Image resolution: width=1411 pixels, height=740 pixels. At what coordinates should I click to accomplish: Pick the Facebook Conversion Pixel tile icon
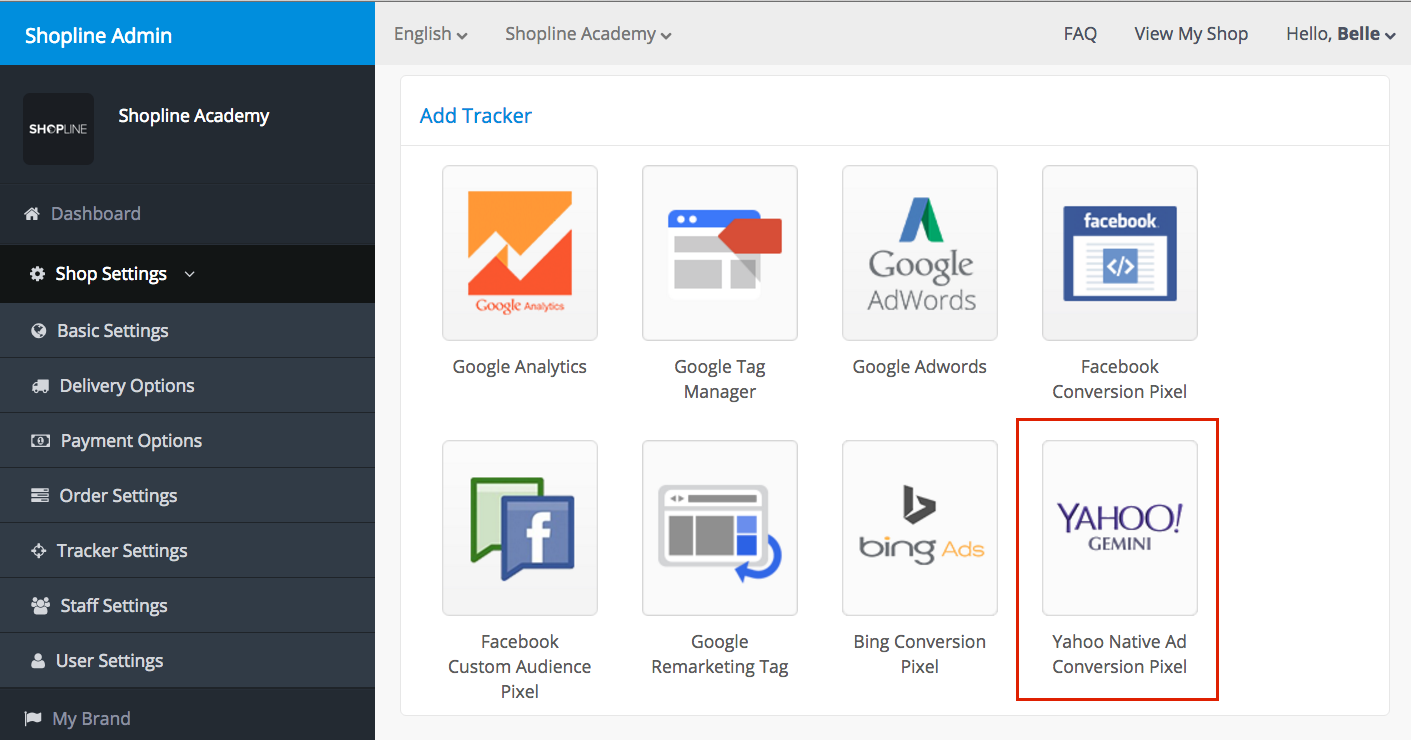[1120, 253]
